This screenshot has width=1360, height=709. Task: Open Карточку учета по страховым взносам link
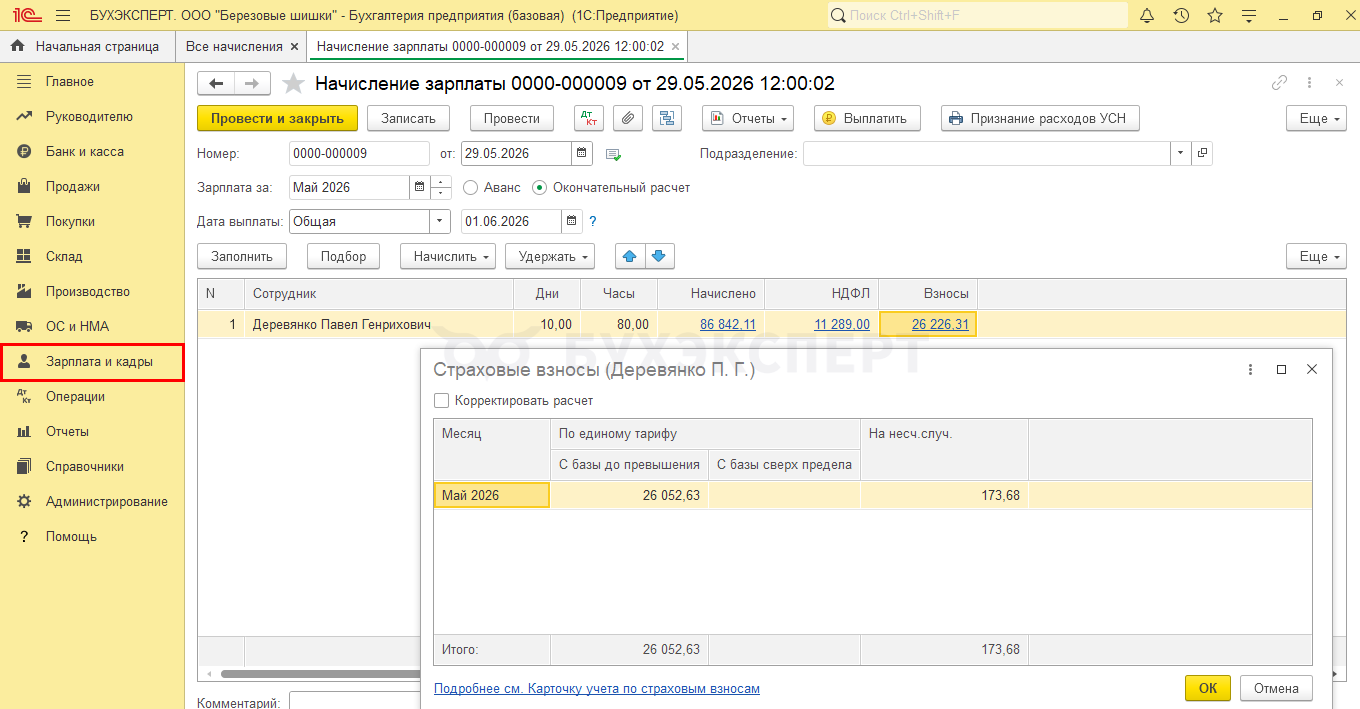pyautogui.click(x=597, y=689)
